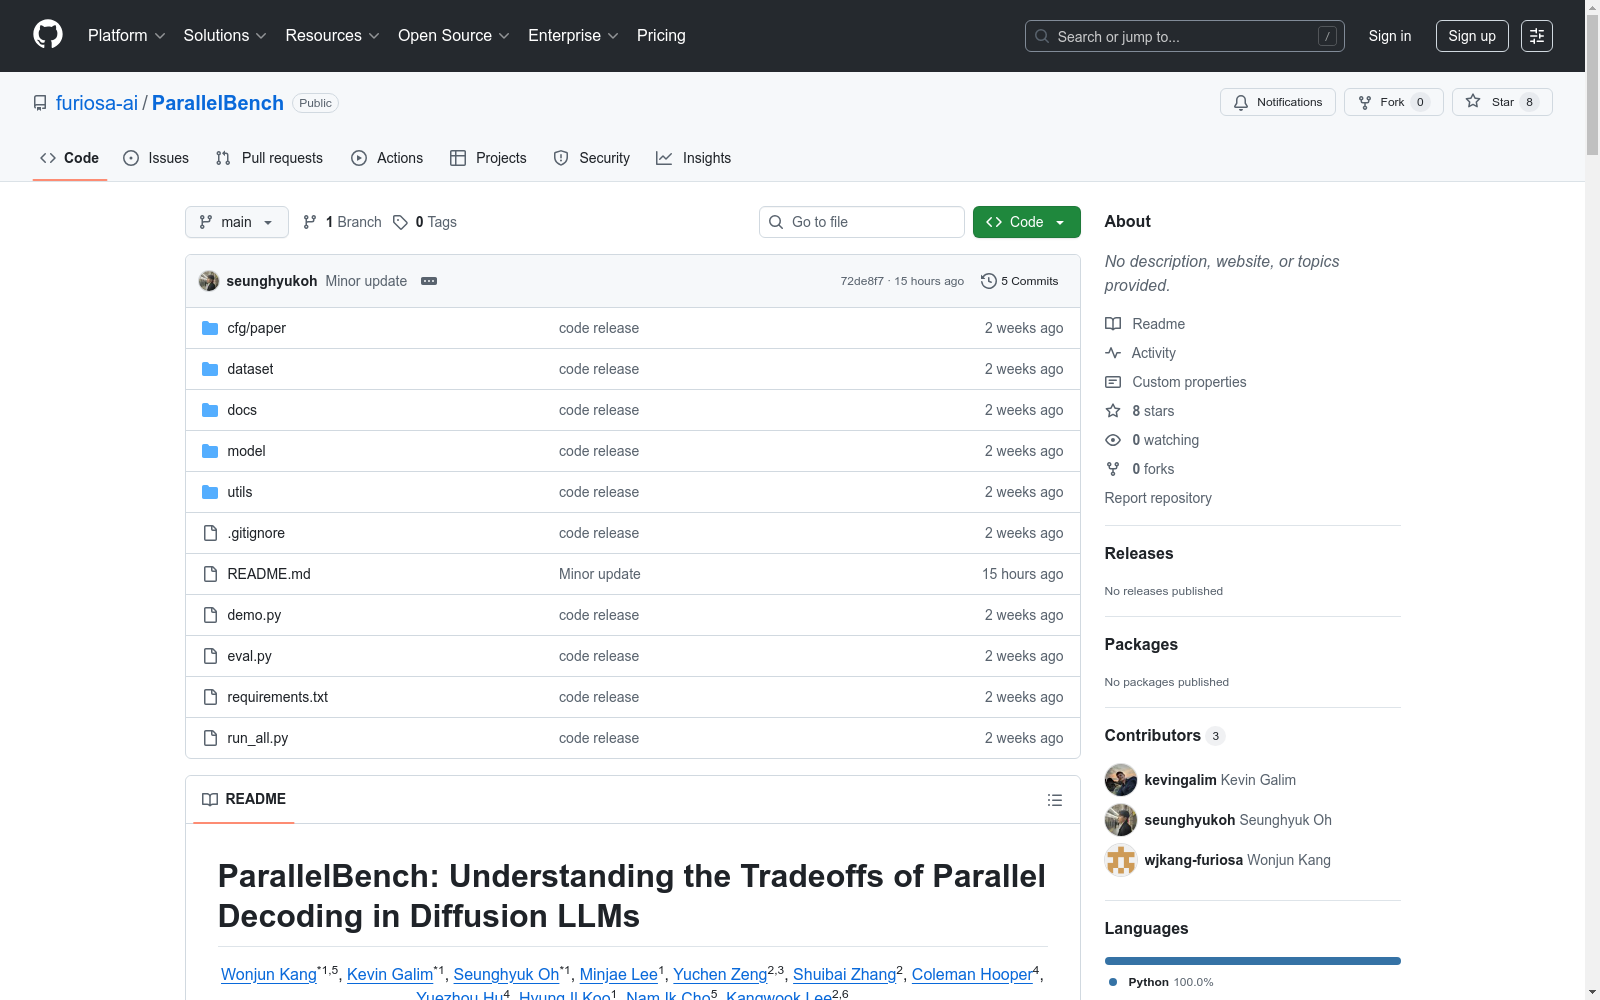The image size is (1600, 1000).
Task: Click the Tags tag icon
Action: [400, 222]
